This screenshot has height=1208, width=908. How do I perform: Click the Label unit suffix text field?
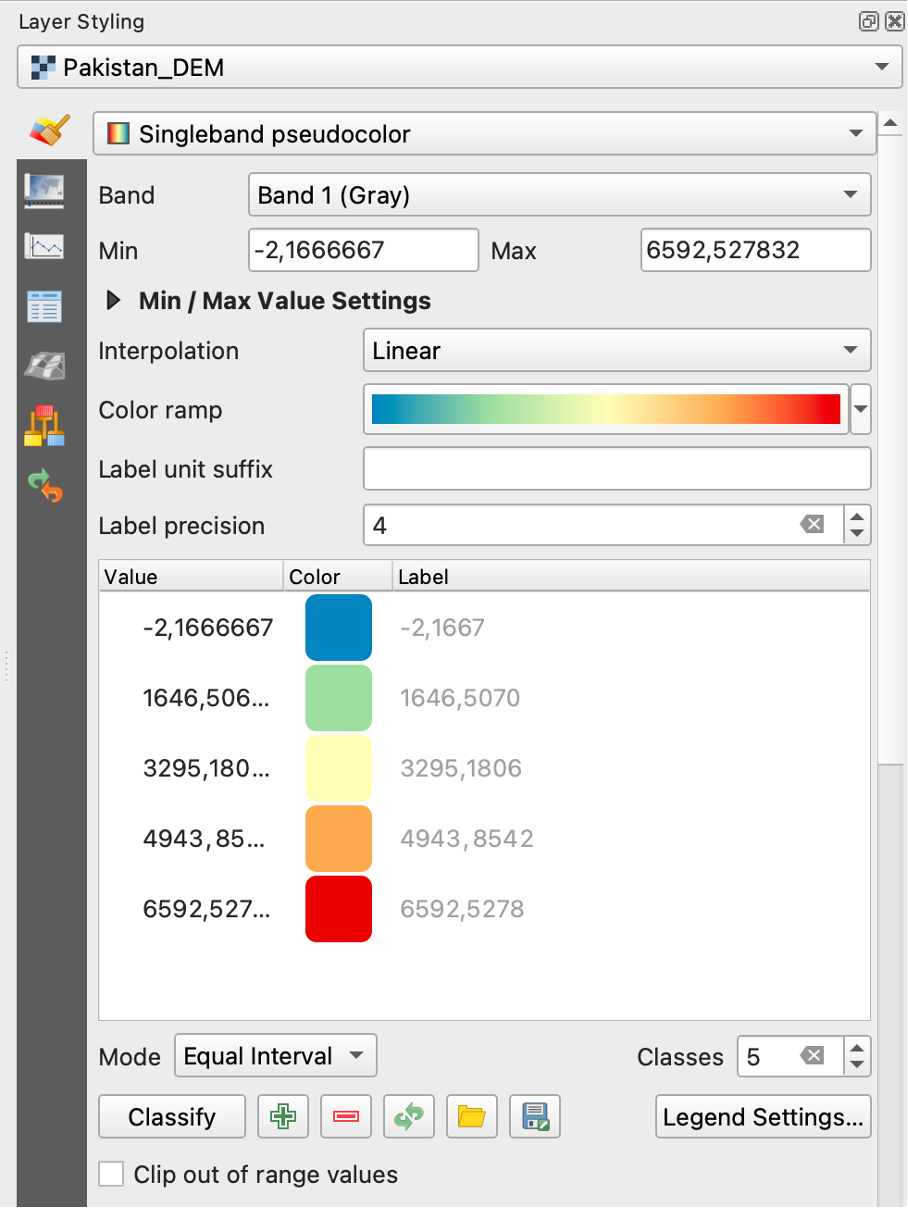click(x=616, y=469)
